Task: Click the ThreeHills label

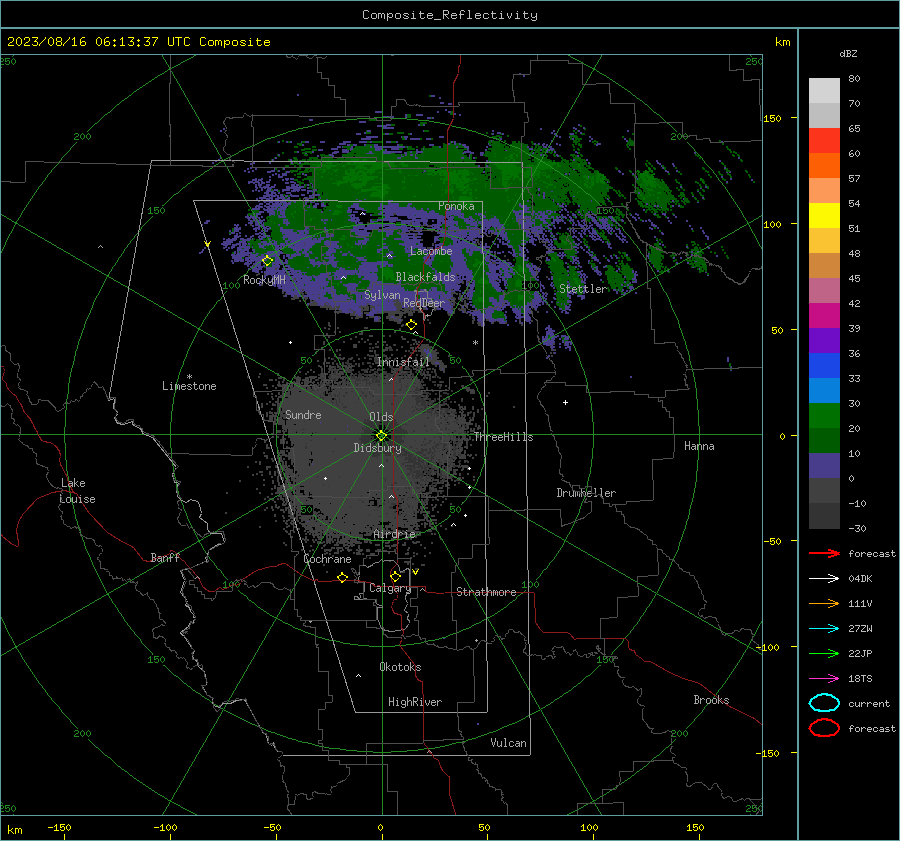Action: coord(503,437)
